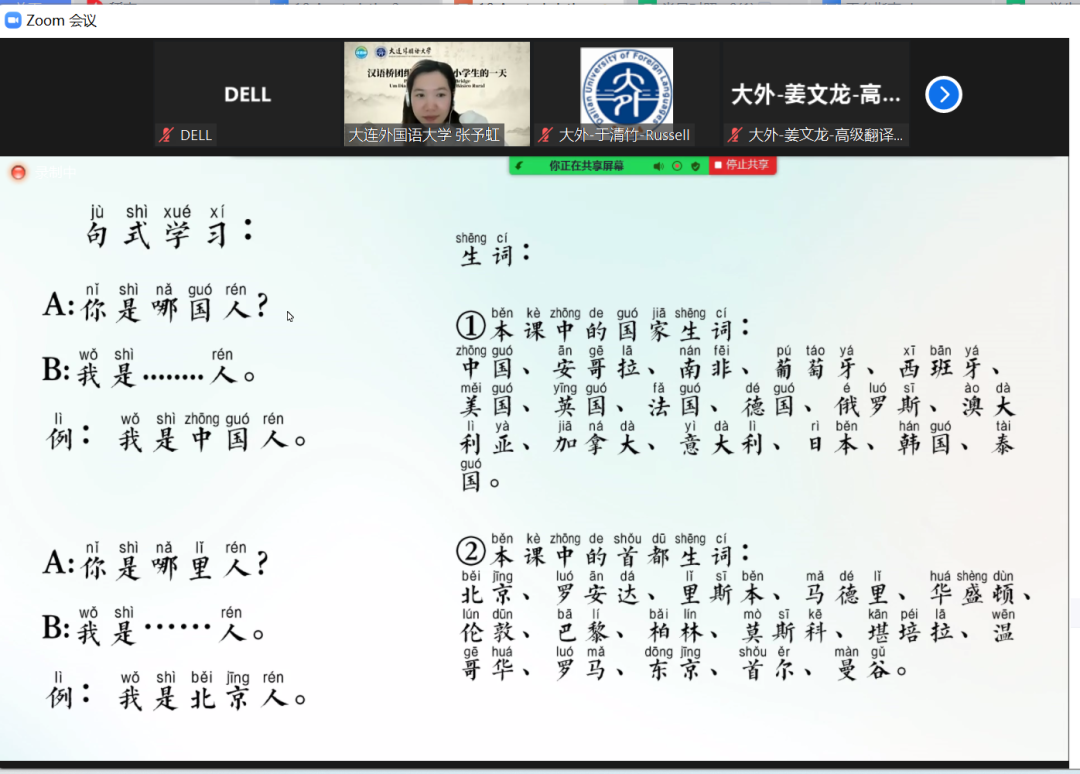This screenshot has width=1080, height=774.
Task: Click the red recording indicator on the green bar
Action: coord(677,166)
